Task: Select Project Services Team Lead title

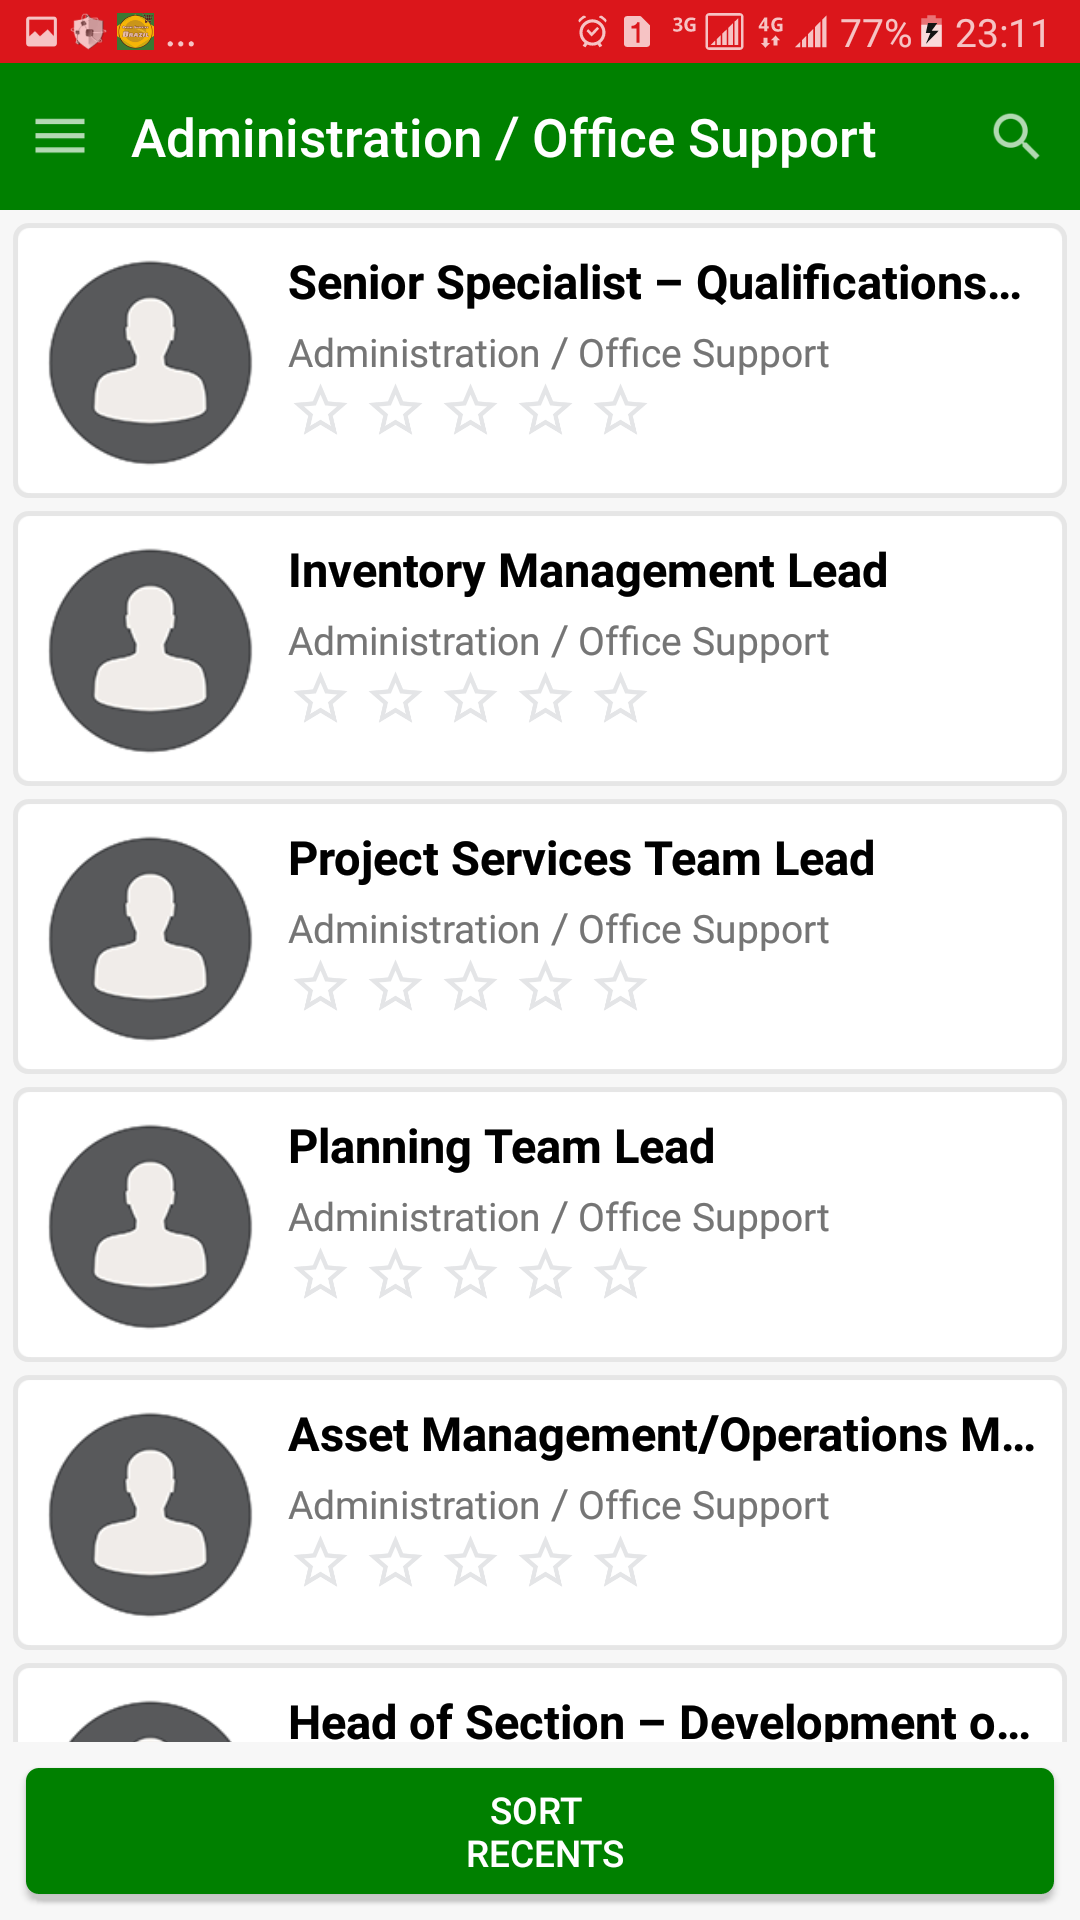Action: [581, 860]
